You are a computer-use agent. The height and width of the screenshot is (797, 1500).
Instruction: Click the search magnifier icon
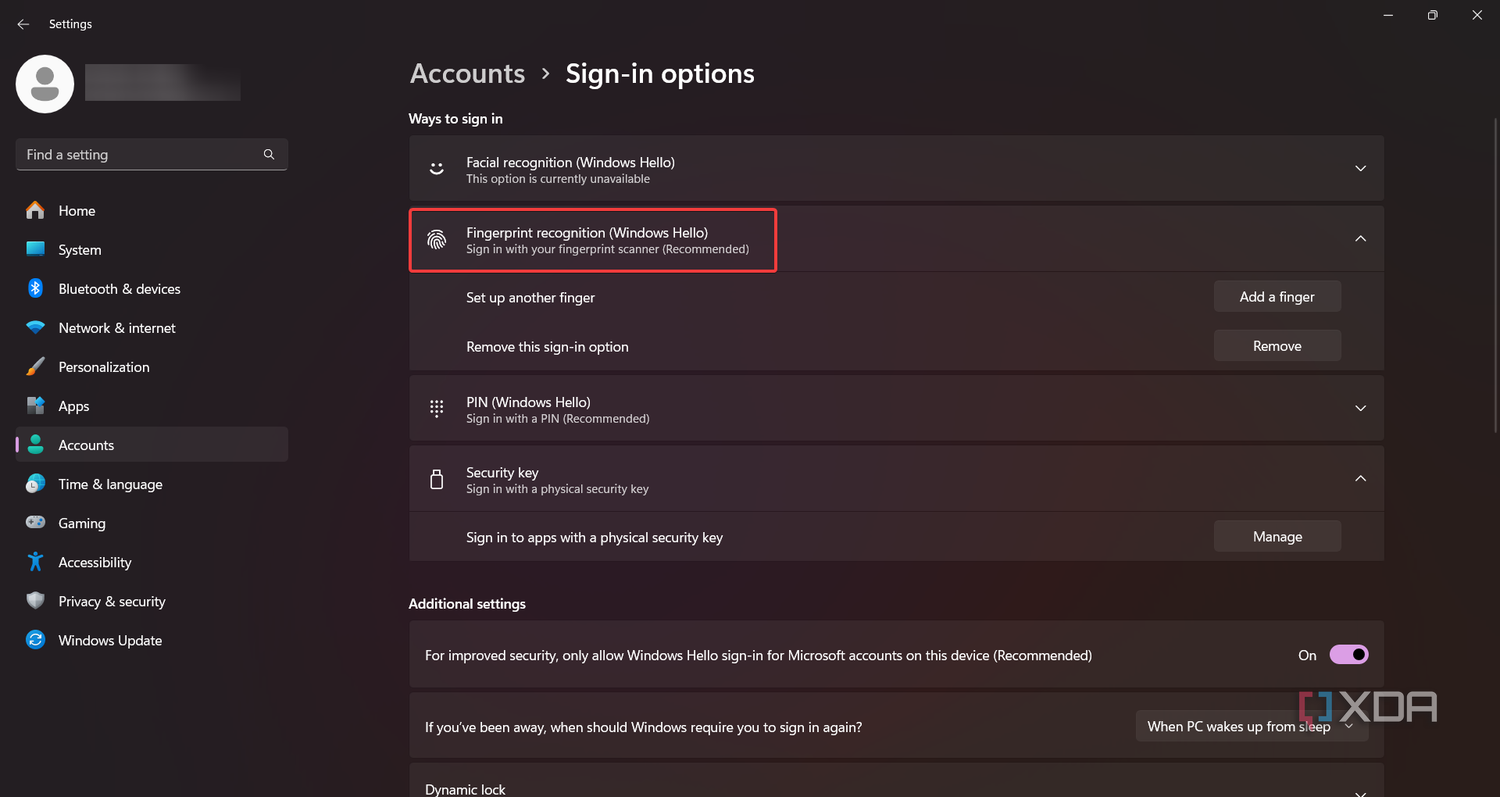point(269,154)
